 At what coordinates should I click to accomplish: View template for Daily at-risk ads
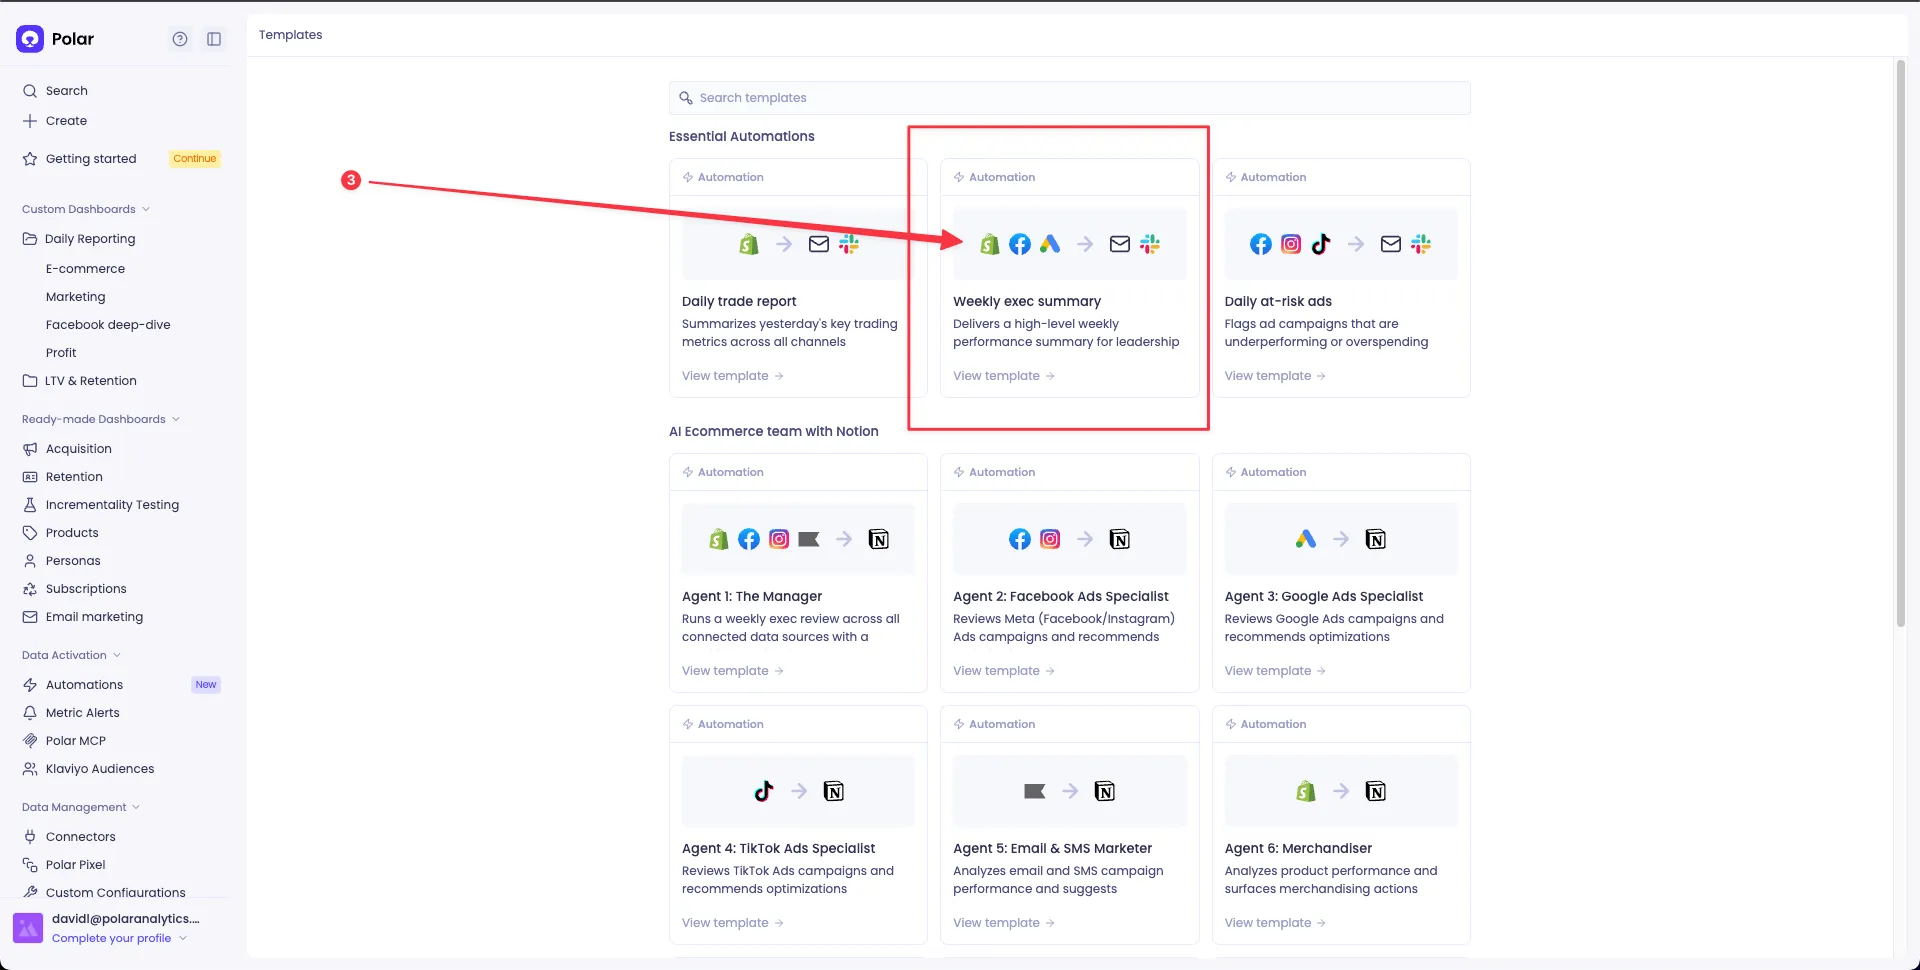[x=1276, y=376]
